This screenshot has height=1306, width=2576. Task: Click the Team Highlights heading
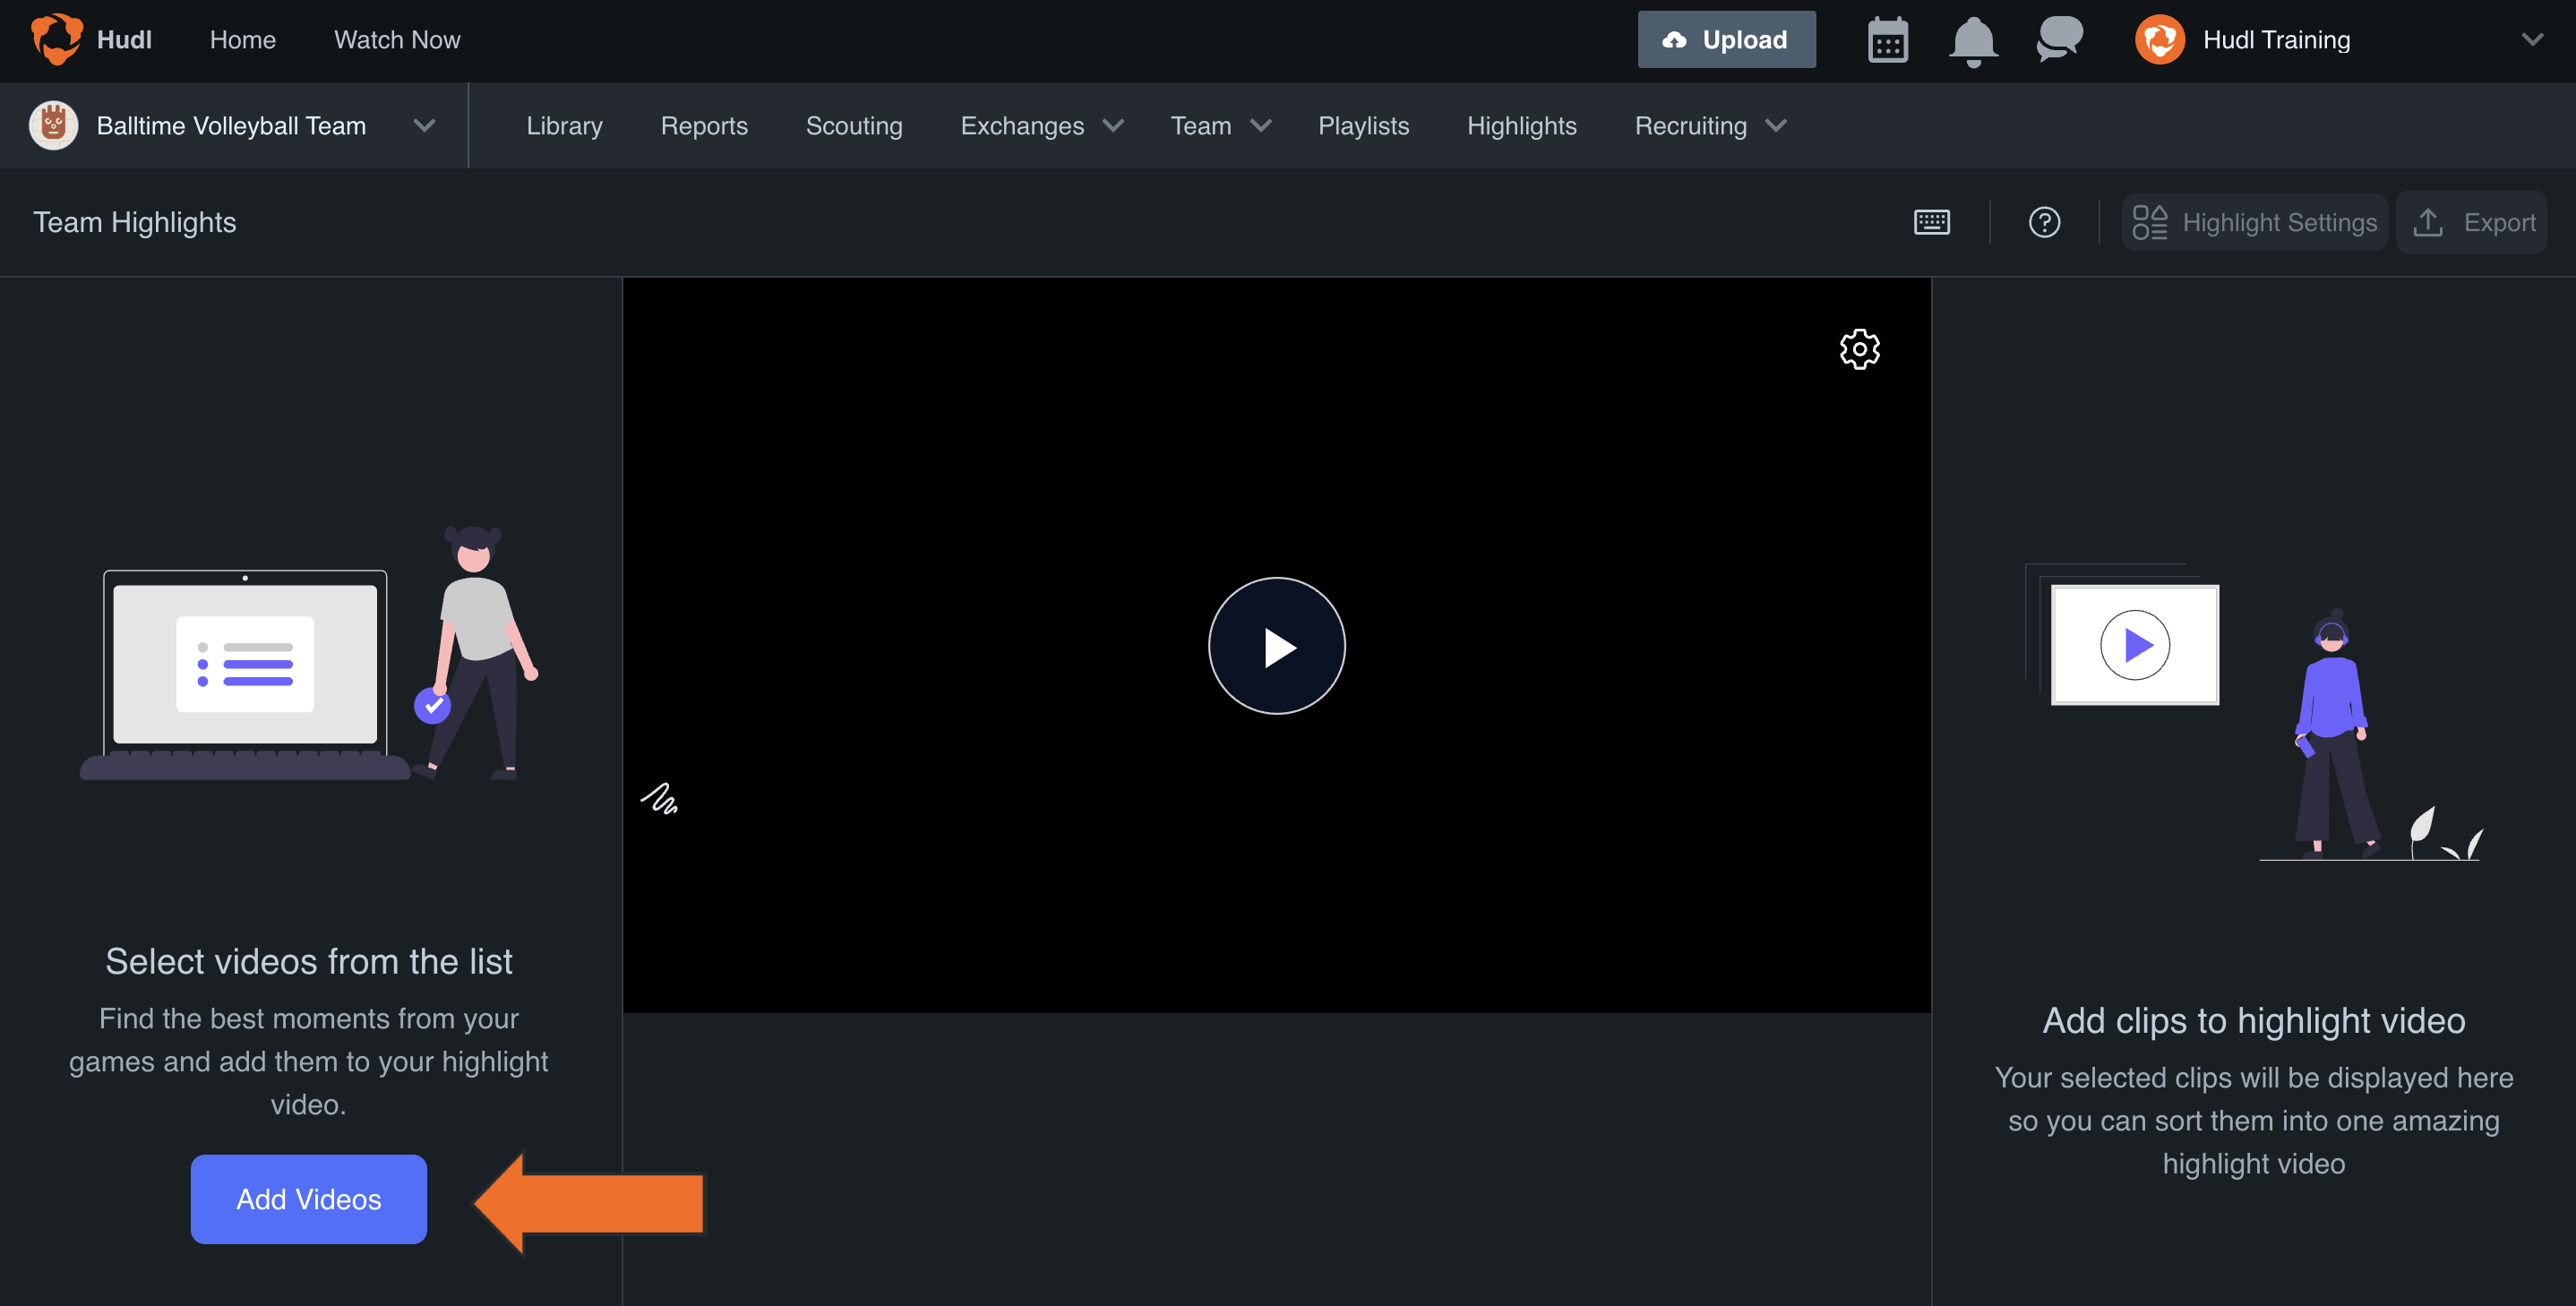coord(135,222)
